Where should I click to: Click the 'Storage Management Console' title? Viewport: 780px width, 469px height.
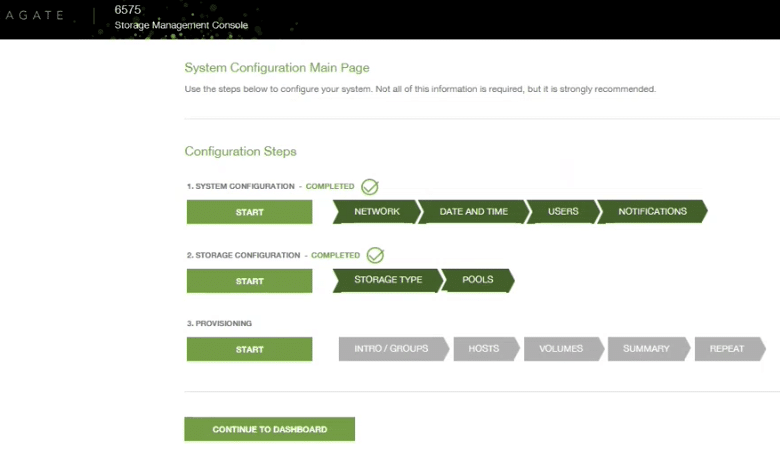[x=181, y=25]
